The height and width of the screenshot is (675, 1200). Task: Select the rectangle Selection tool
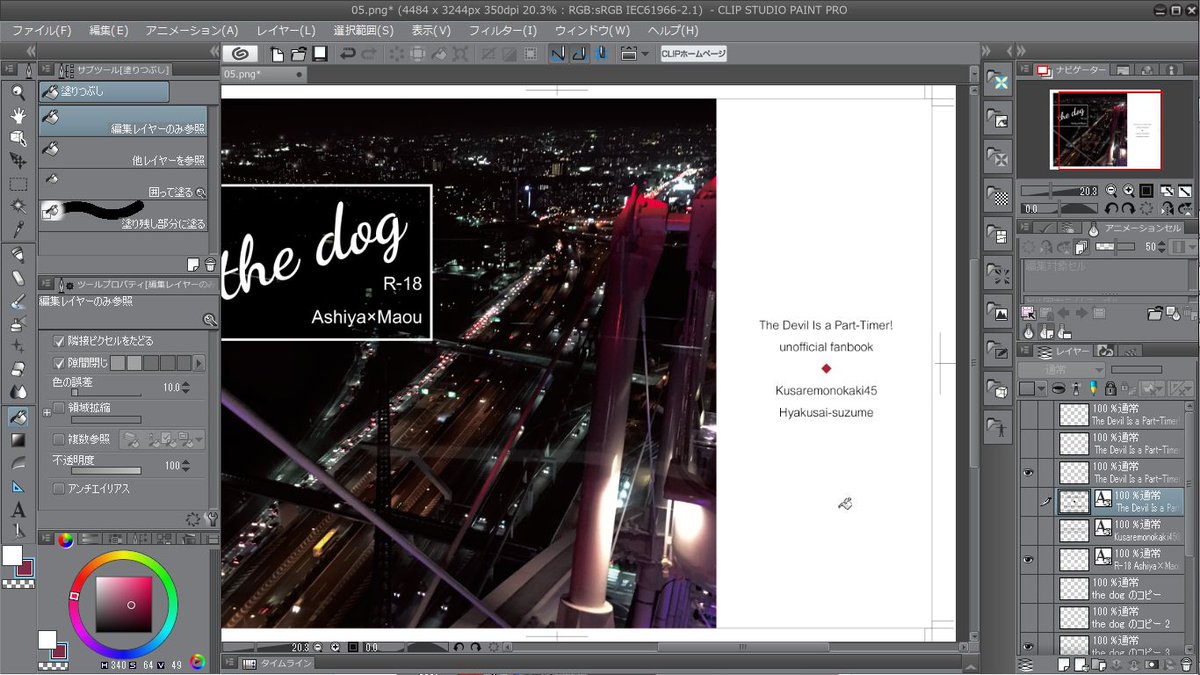(x=18, y=183)
